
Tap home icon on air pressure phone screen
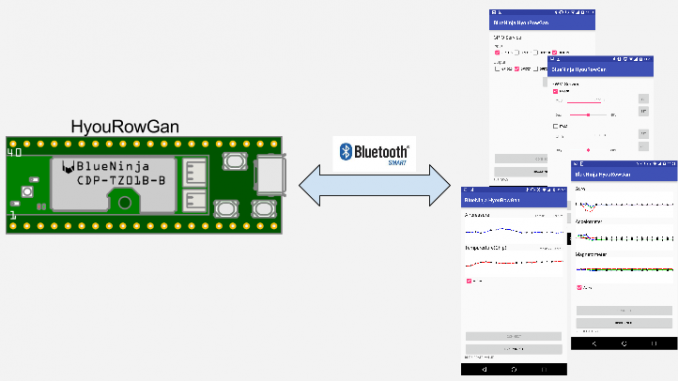514,369
